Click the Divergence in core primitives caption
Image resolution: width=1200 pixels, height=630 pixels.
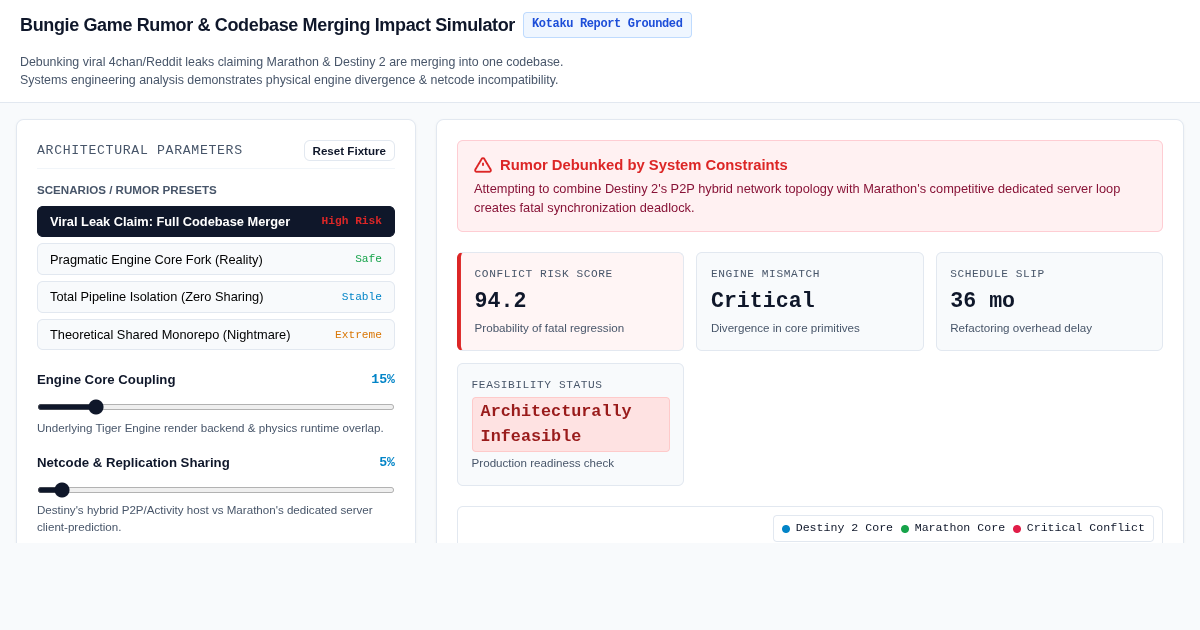(785, 328)
